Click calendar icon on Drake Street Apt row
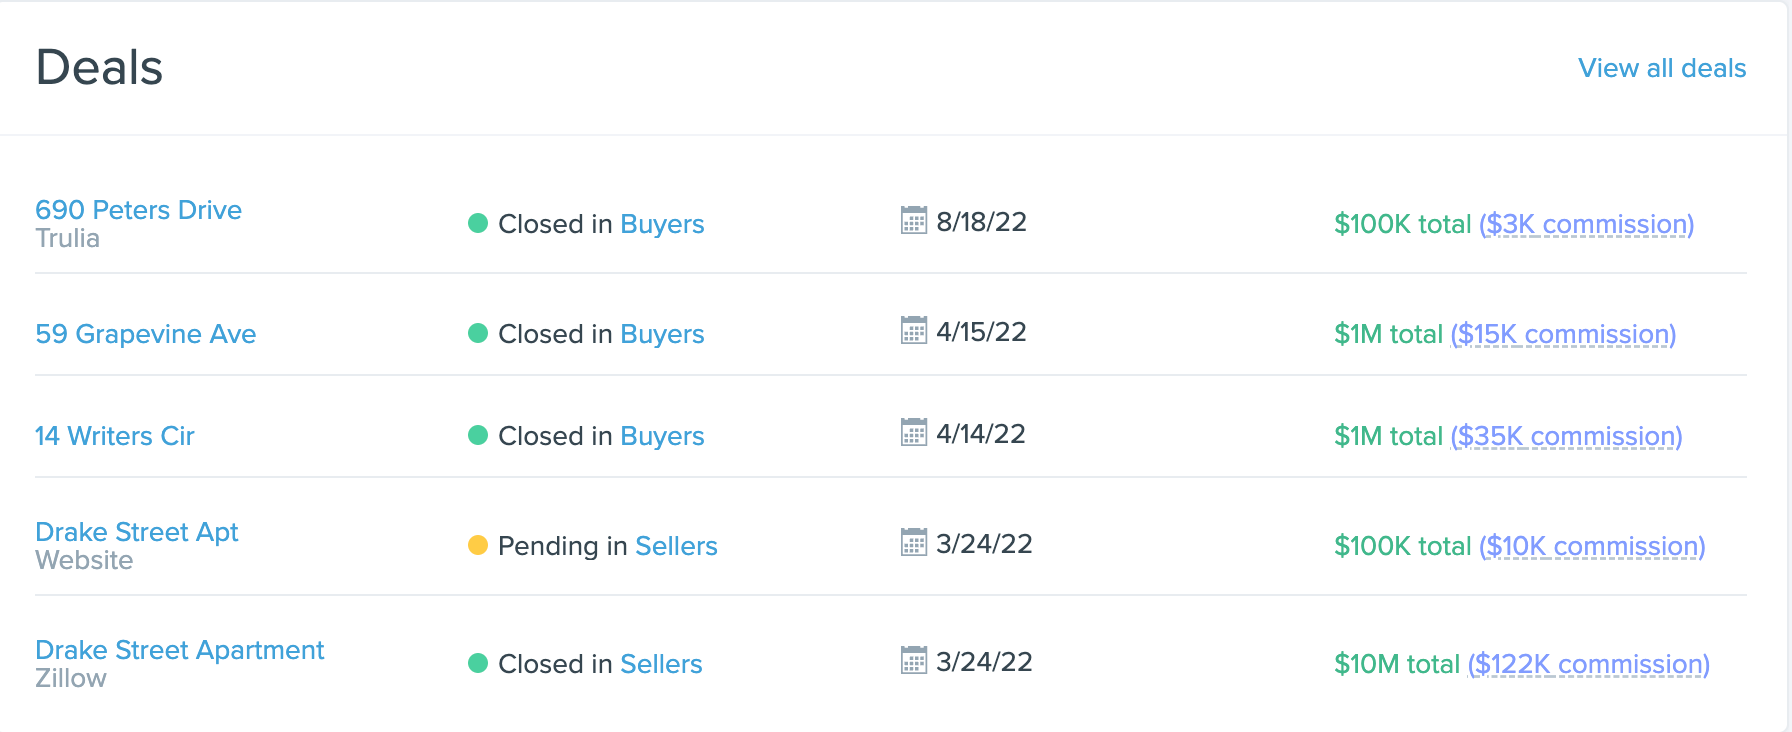The width and height of the screenshot is (1792, 732). (914, 542)
